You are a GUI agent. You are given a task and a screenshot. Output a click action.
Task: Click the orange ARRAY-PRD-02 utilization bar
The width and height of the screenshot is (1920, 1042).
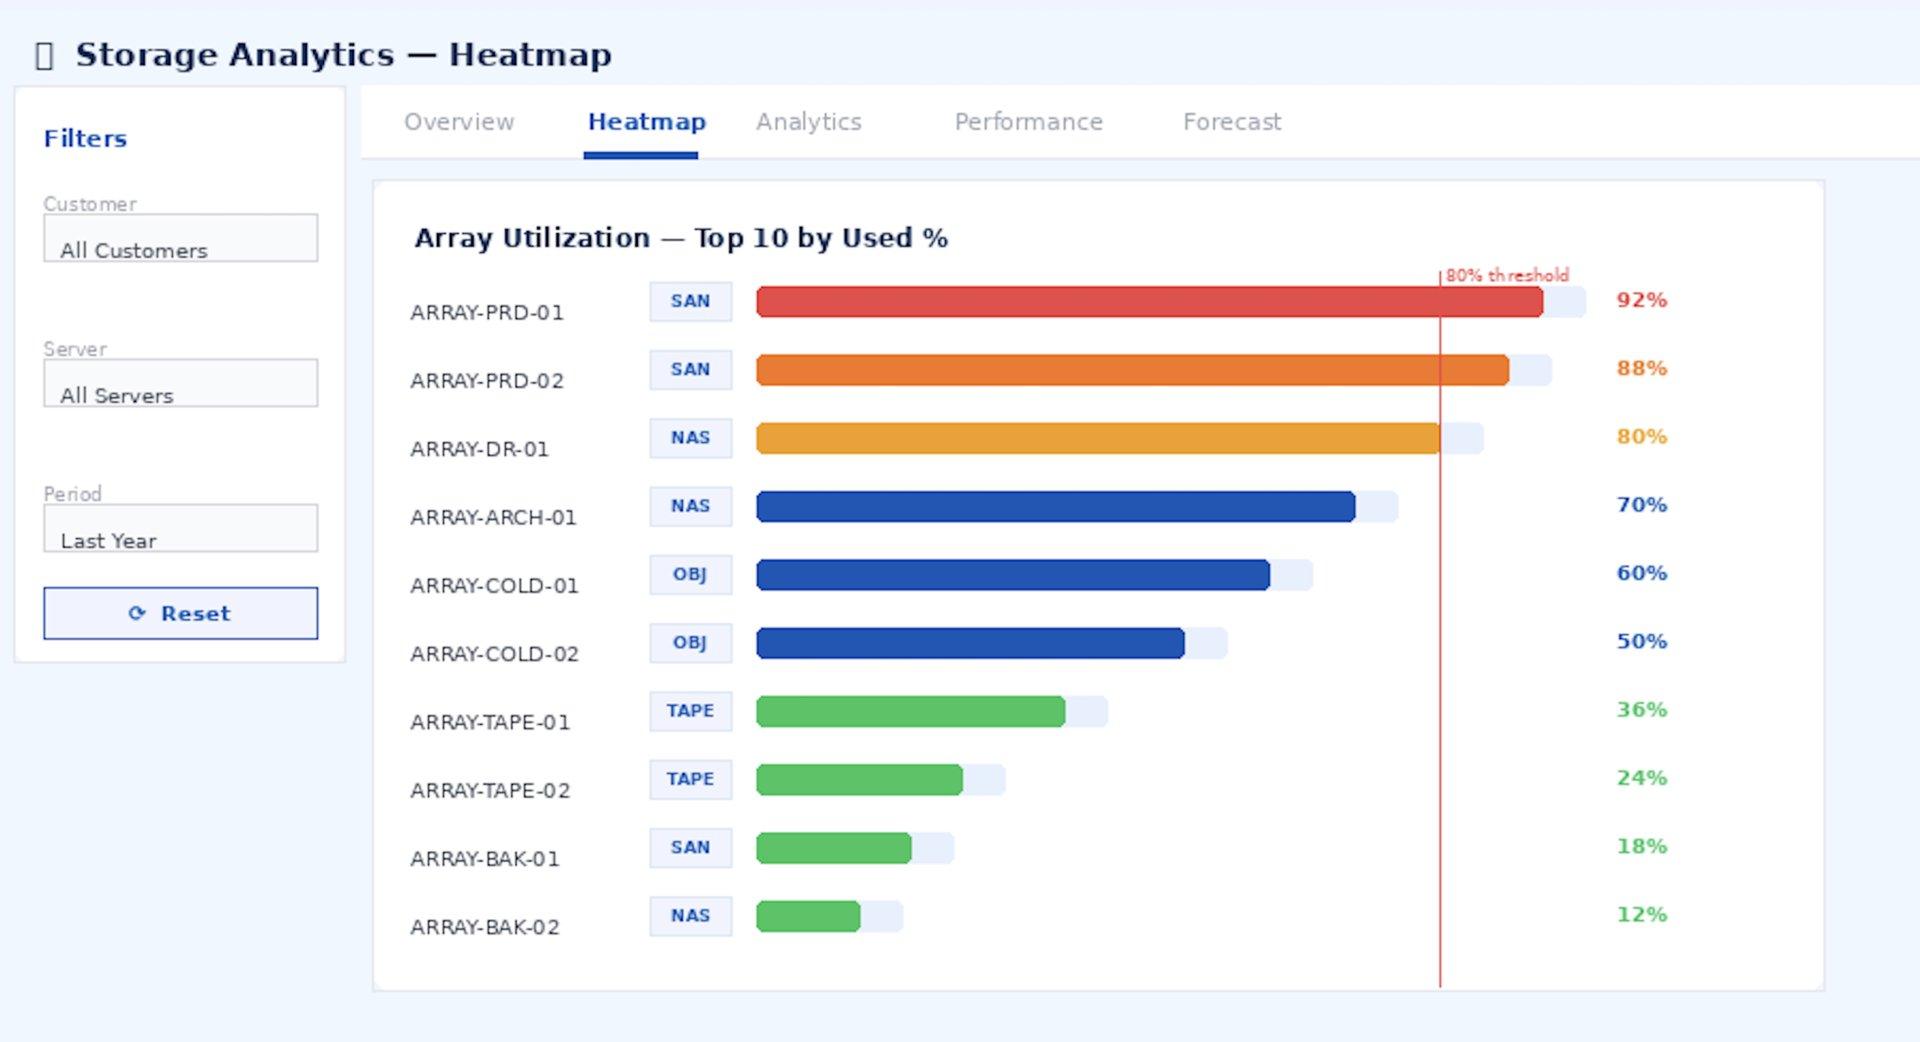1131,370
